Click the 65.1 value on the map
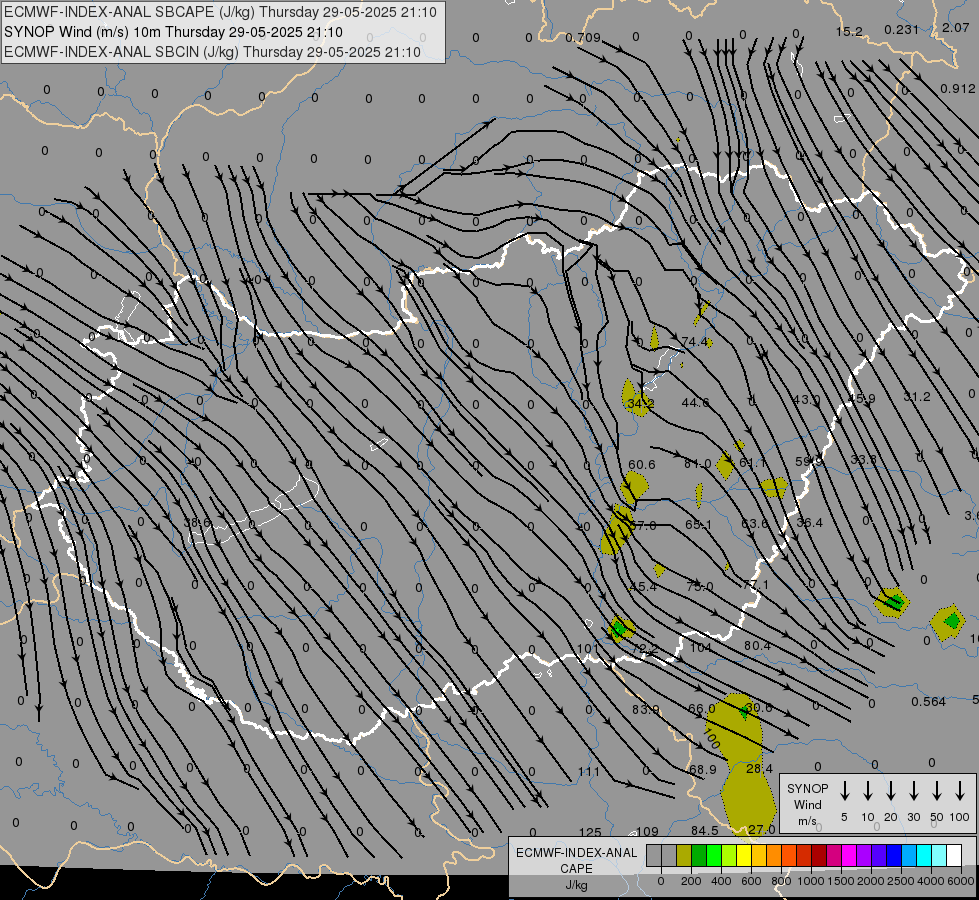 pos(698,525)
